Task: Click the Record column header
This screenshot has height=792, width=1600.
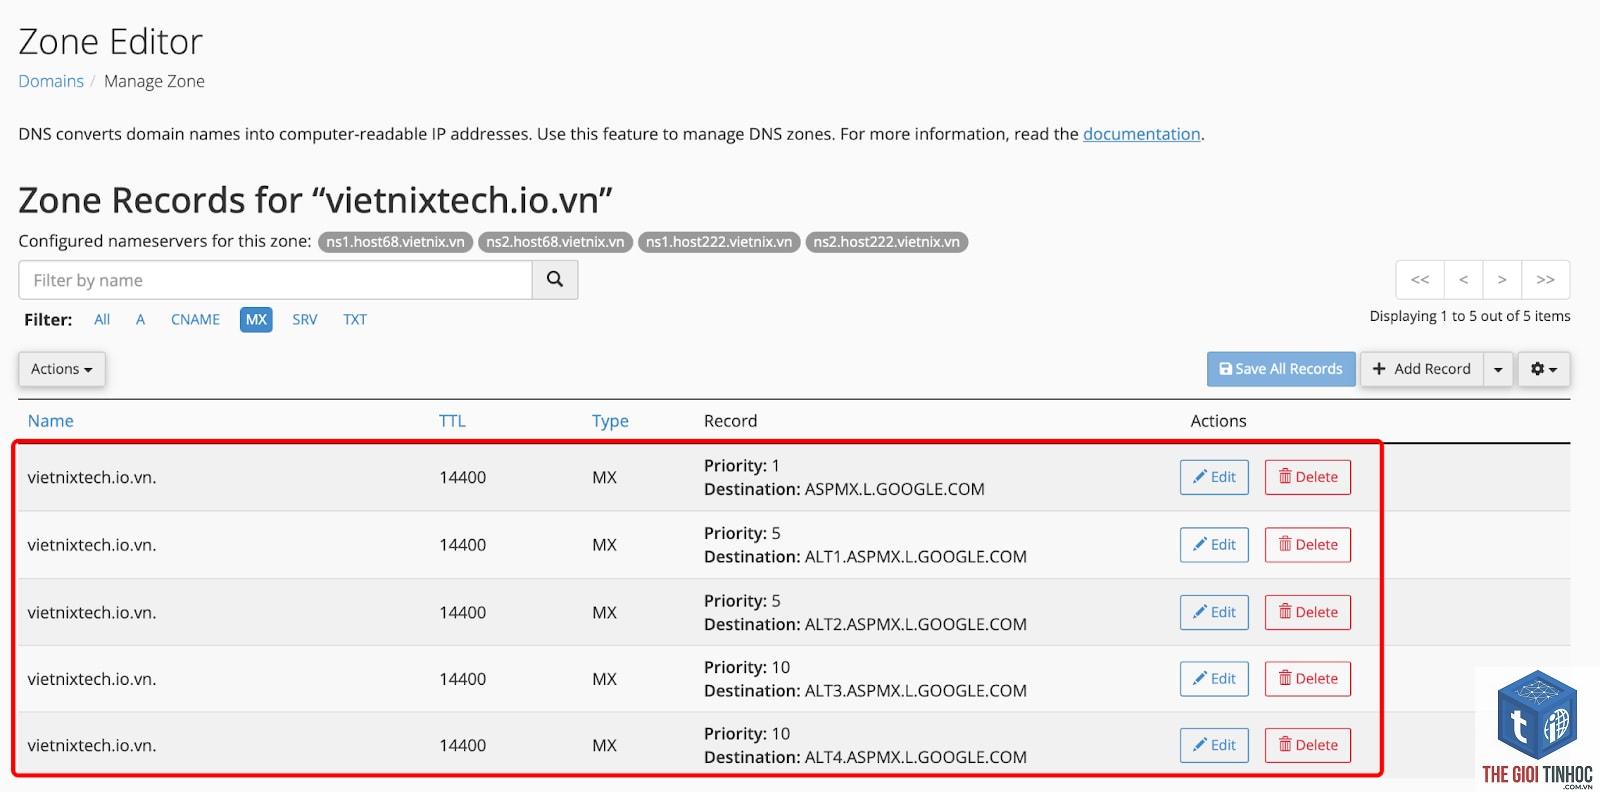Action: click(x=730, y=421)
